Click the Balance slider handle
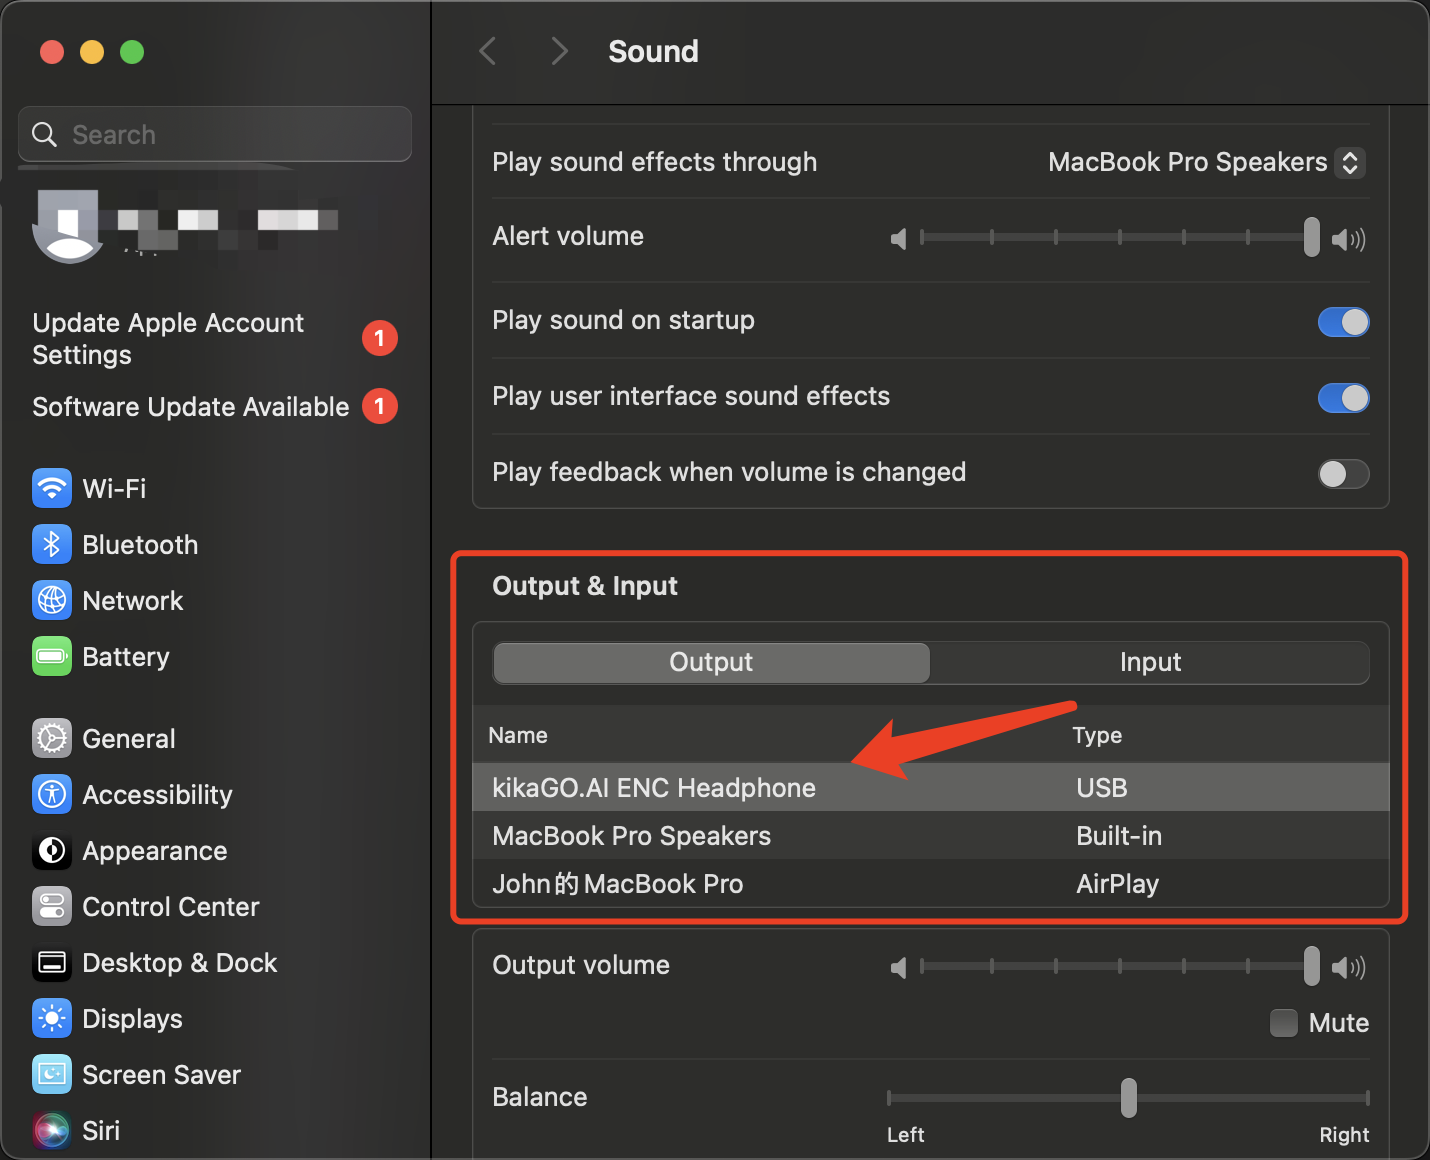 click(1129, 1098)
